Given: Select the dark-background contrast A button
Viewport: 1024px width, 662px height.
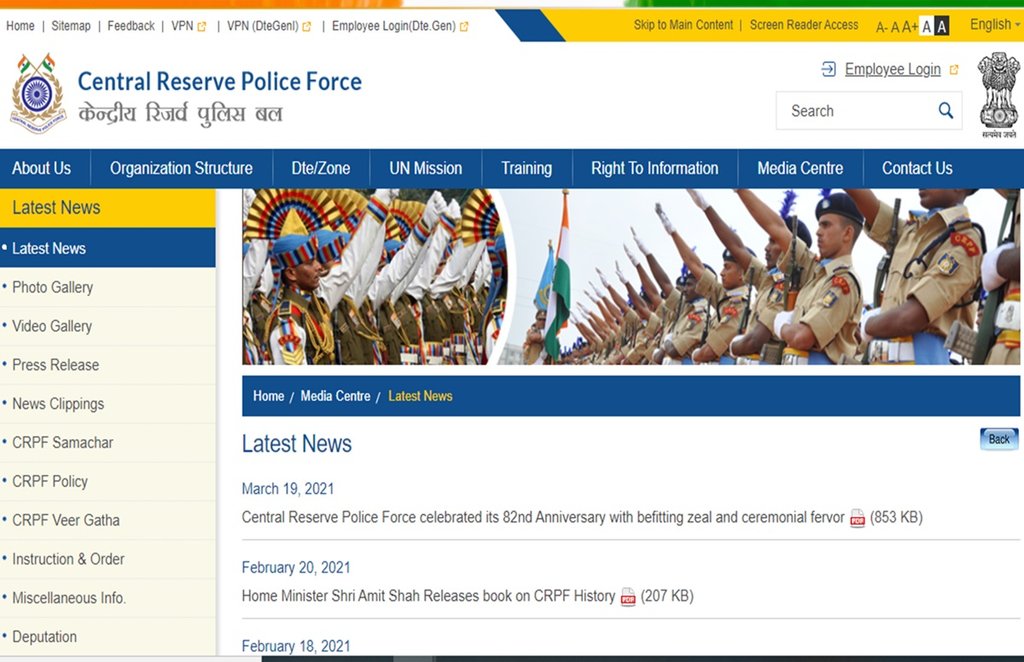Looking at the screenshot, I should point(942,27).
